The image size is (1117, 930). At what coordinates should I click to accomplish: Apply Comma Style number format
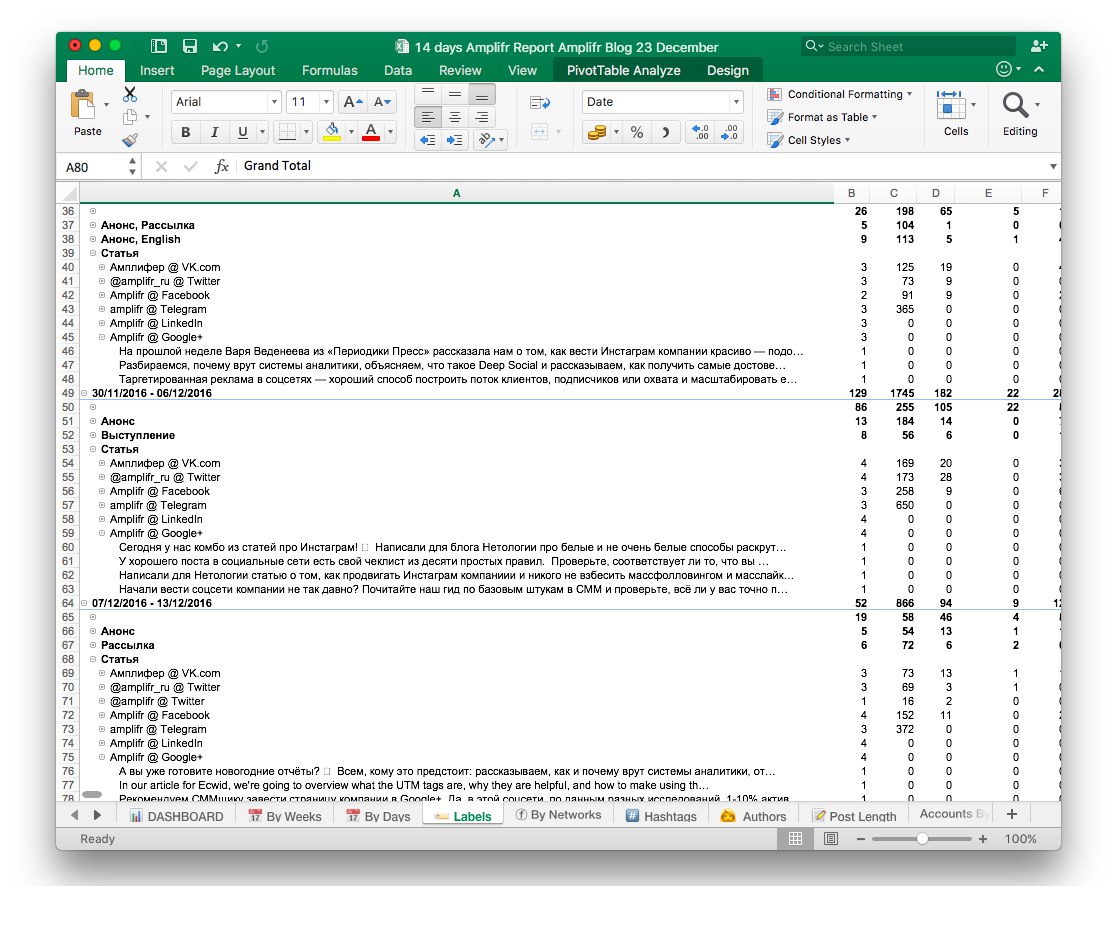click(x=665, y=132)
